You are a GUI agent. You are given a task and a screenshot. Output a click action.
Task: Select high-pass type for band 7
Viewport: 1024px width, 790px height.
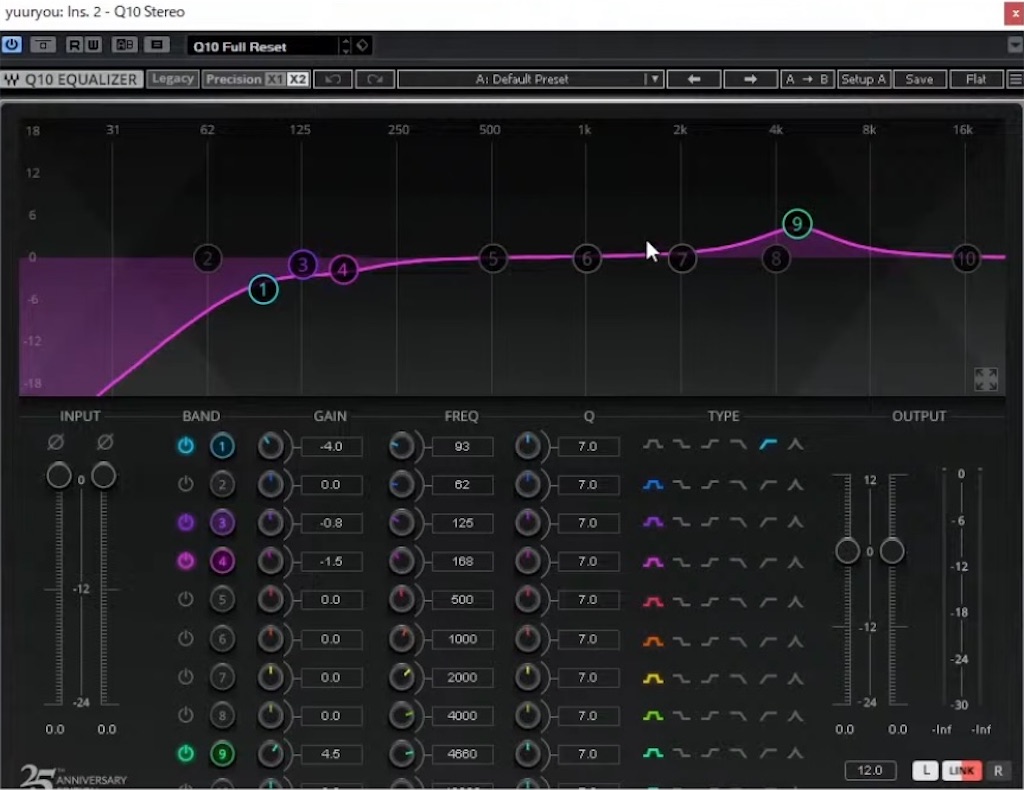point(768,679)
